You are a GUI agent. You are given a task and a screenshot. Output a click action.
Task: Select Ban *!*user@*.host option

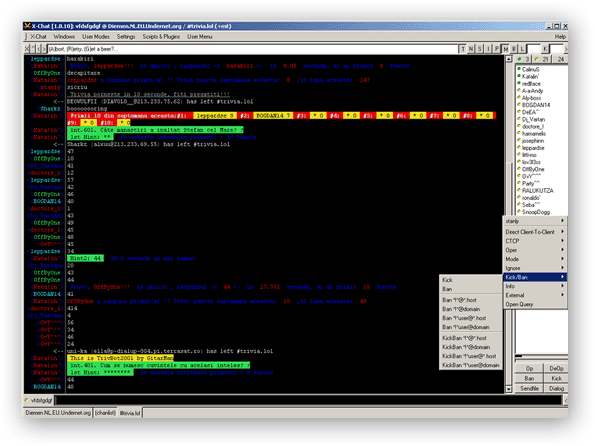pos(471,318)
